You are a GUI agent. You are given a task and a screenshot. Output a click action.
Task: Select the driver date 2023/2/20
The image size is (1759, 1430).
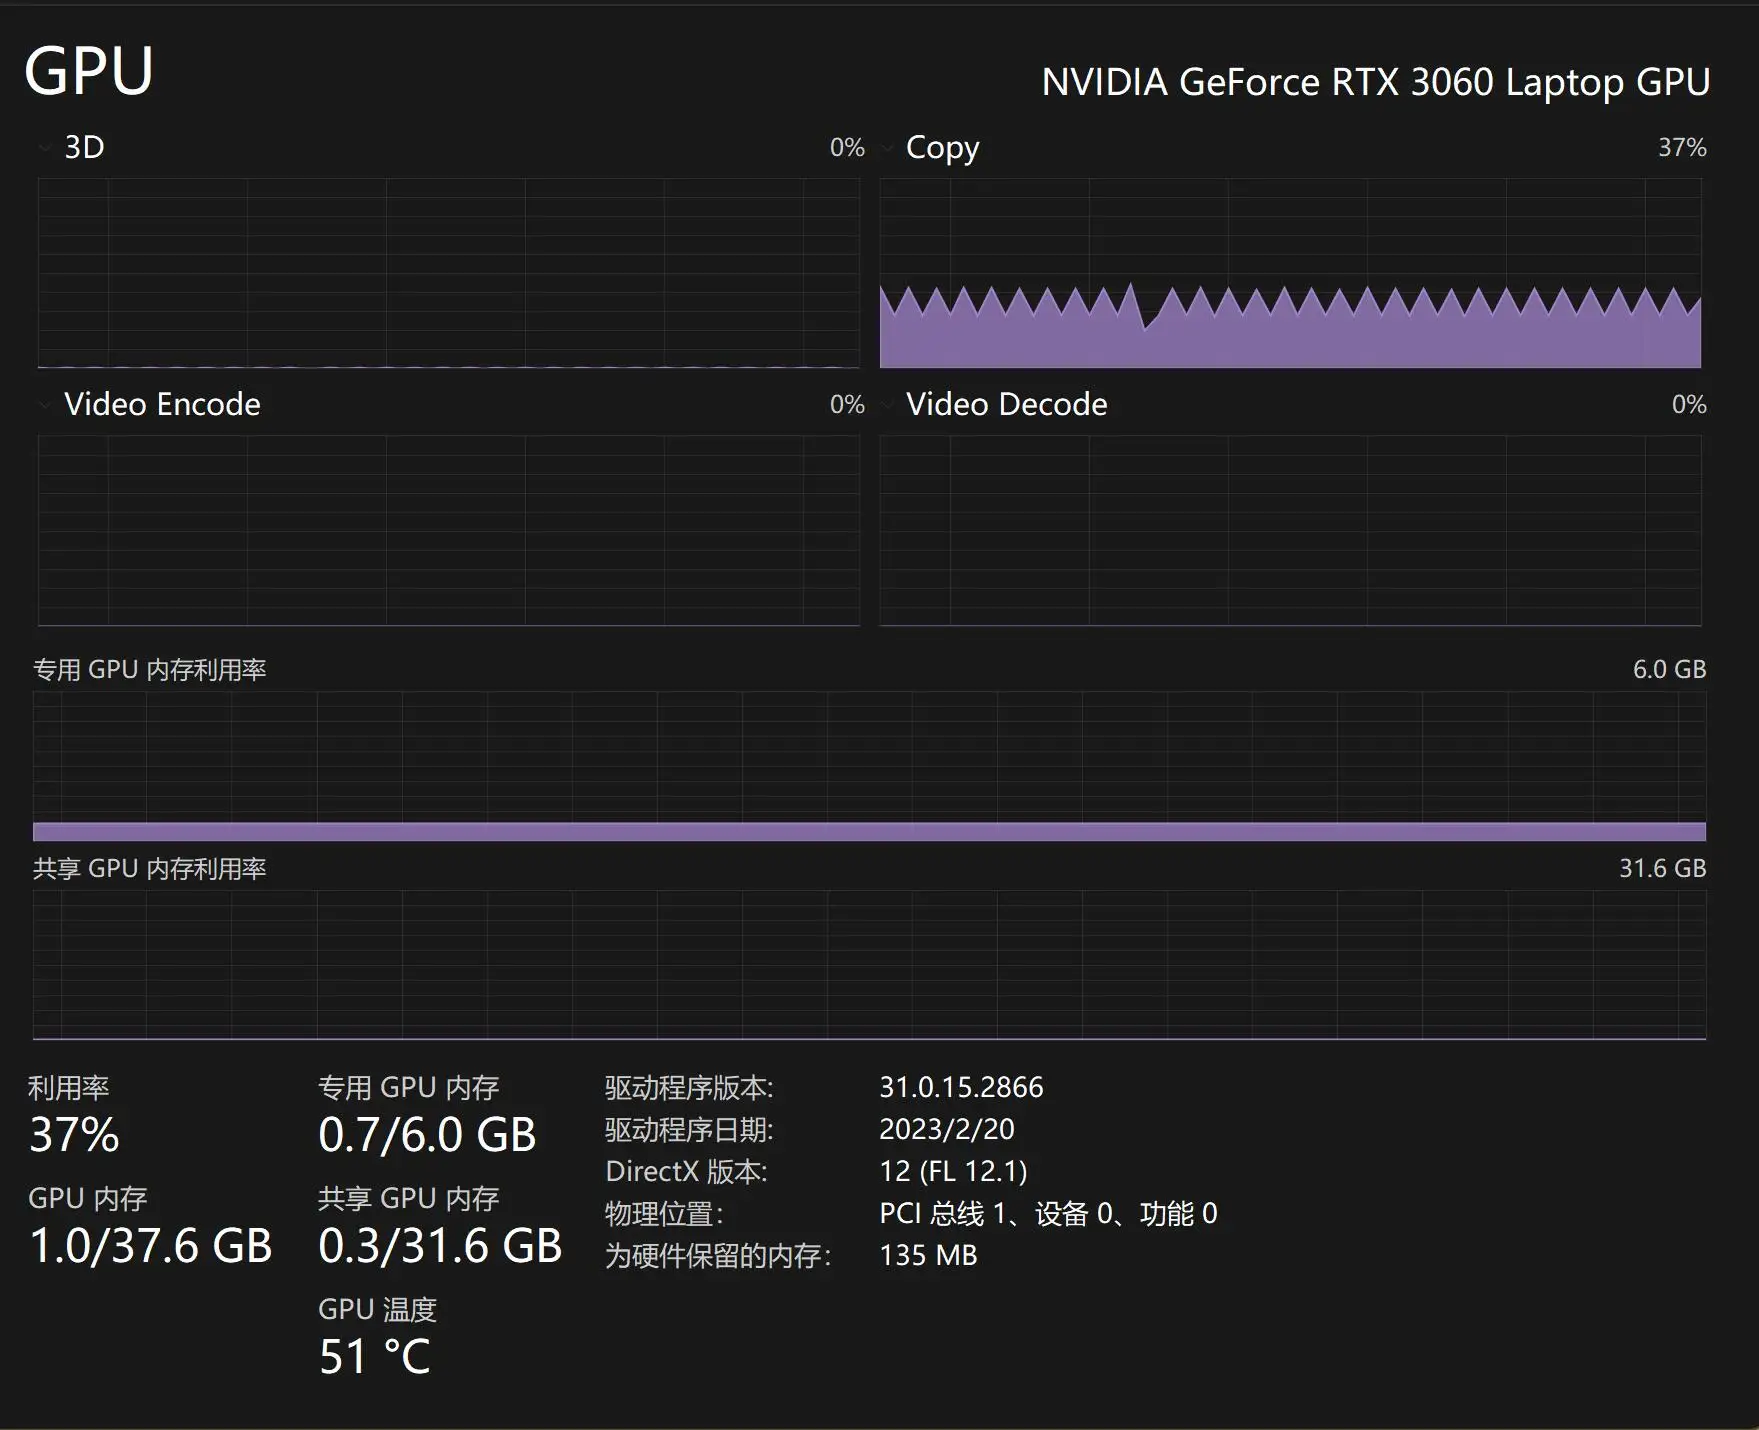pyautogui.click(x=946, y=1129)
